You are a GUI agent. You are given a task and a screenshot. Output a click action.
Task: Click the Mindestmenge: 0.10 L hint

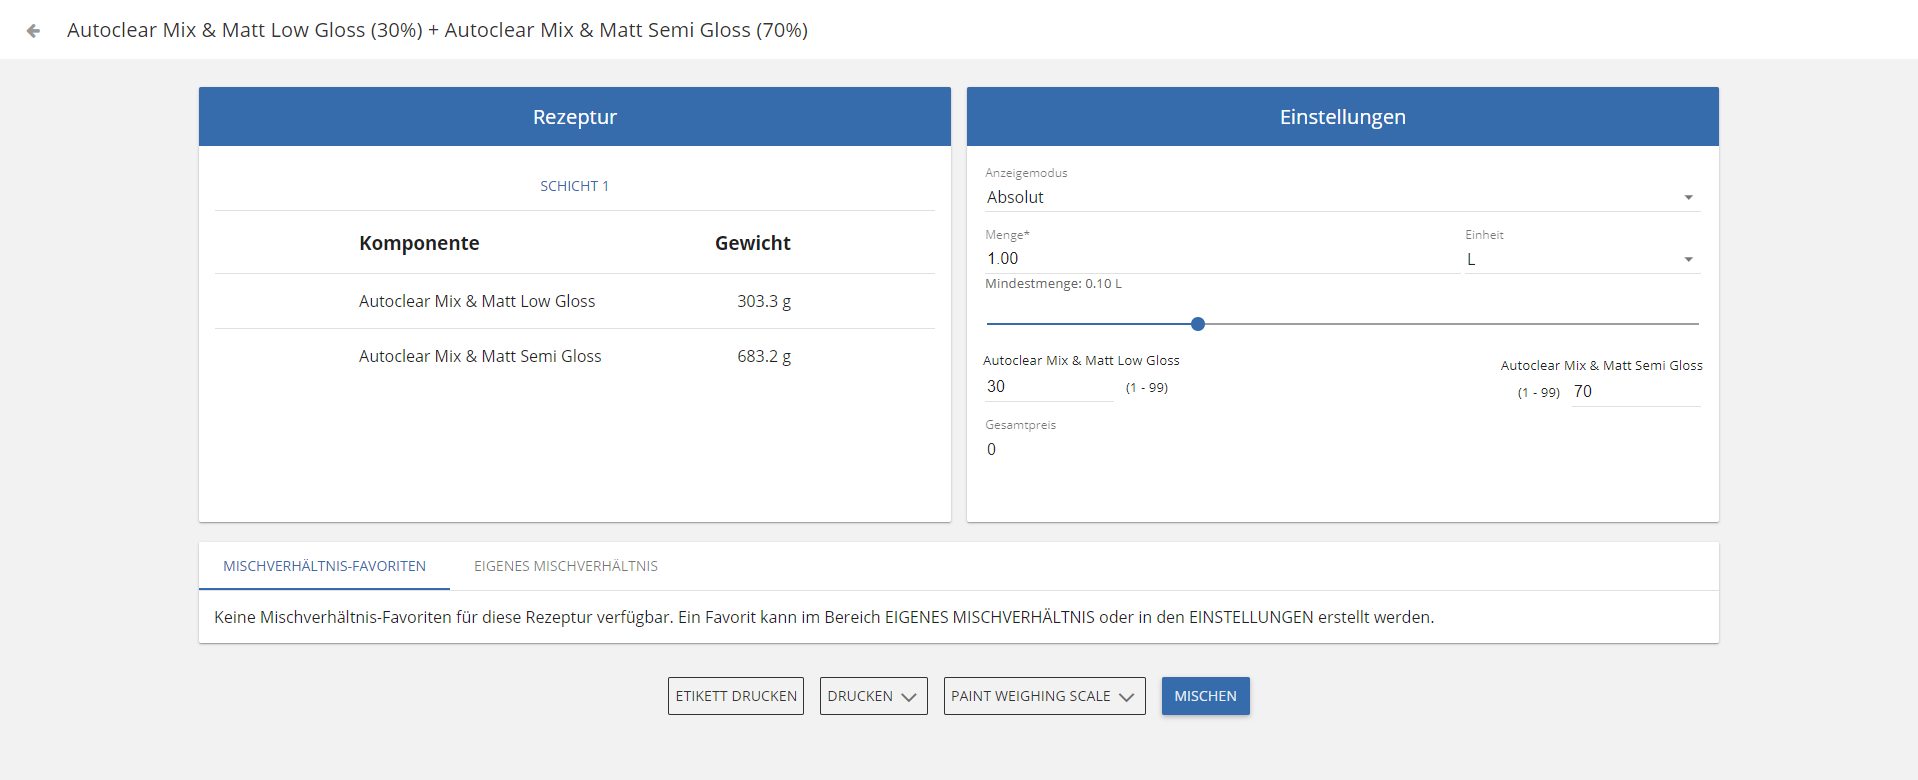coord(1053,284)
